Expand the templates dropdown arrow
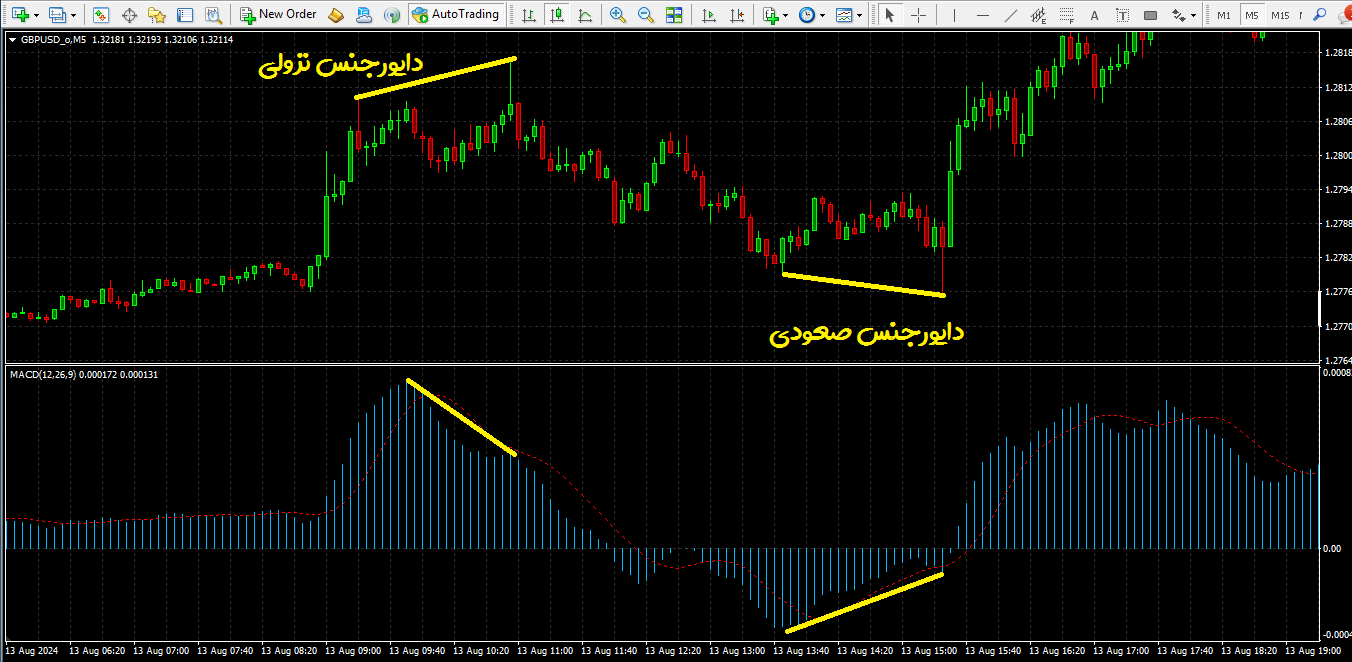The height and width of the screenshot is (662, 1352). click(859, 15)
